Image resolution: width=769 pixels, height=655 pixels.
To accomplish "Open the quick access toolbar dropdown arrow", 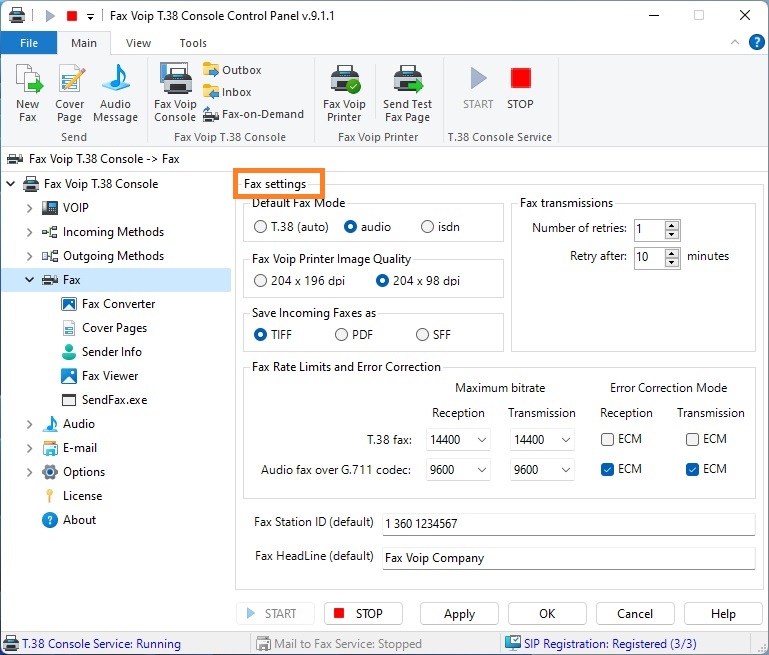I will coord(90,16).
